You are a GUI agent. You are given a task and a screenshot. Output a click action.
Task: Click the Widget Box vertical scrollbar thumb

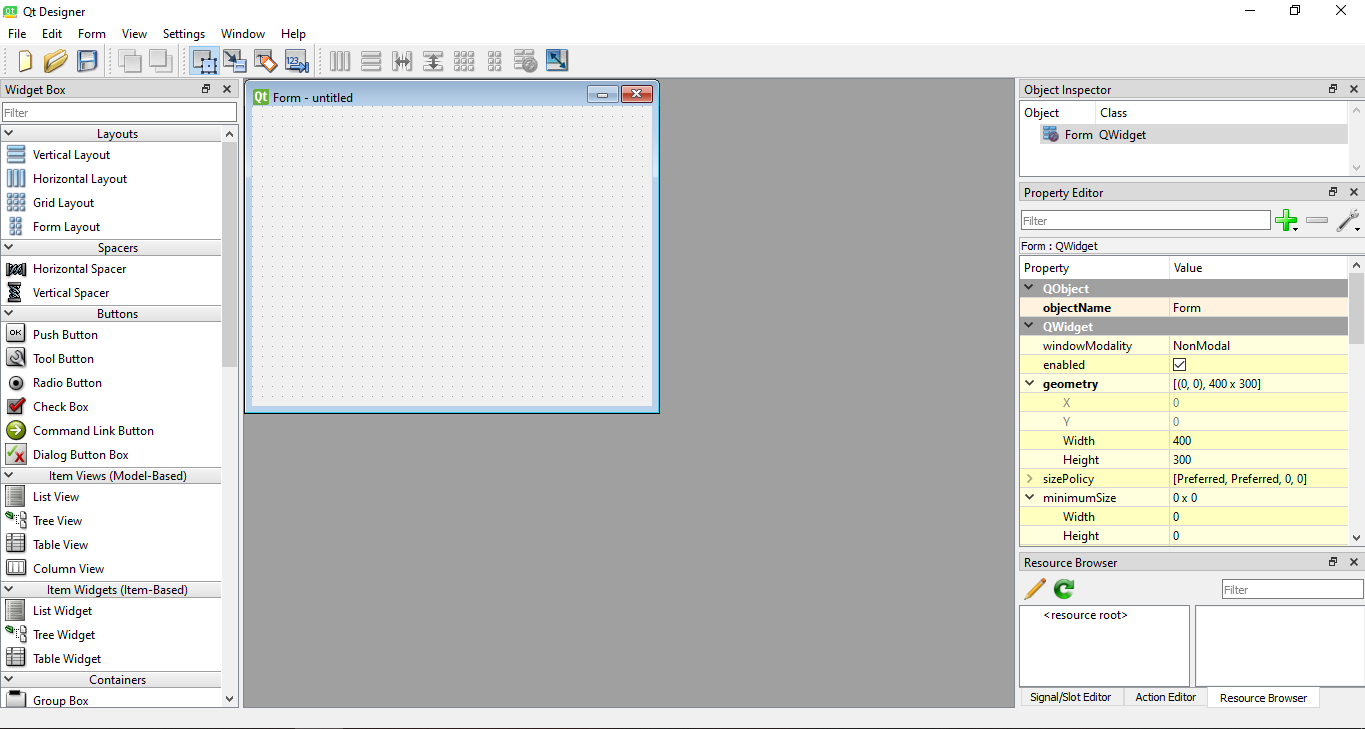[230, 255]
